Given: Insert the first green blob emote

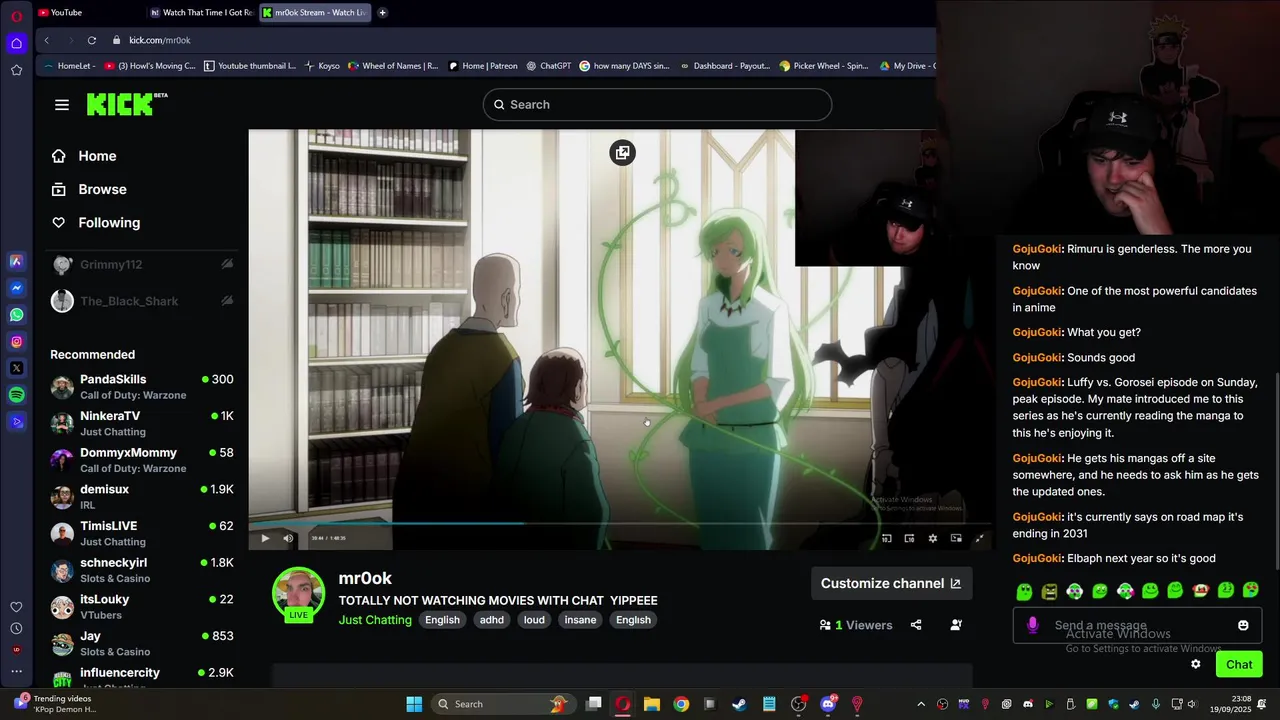Looking at the screenshot, I should (1024, 592).
